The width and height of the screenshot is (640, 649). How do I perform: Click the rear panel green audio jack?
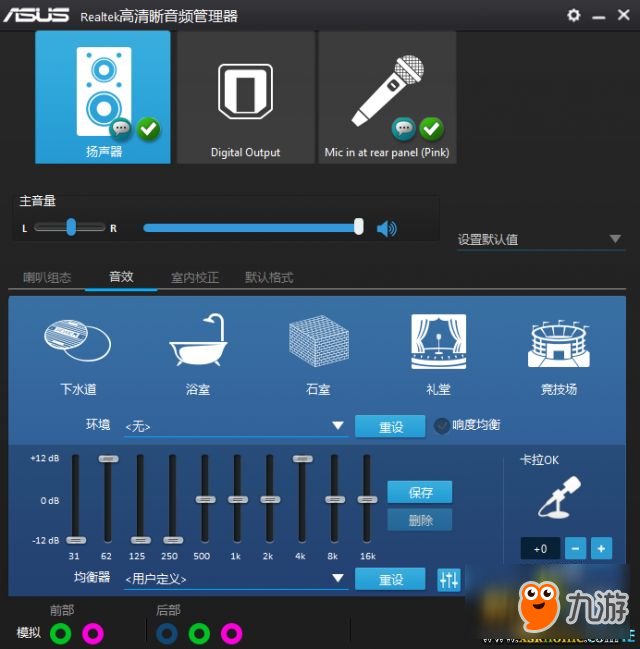[200, 633]
